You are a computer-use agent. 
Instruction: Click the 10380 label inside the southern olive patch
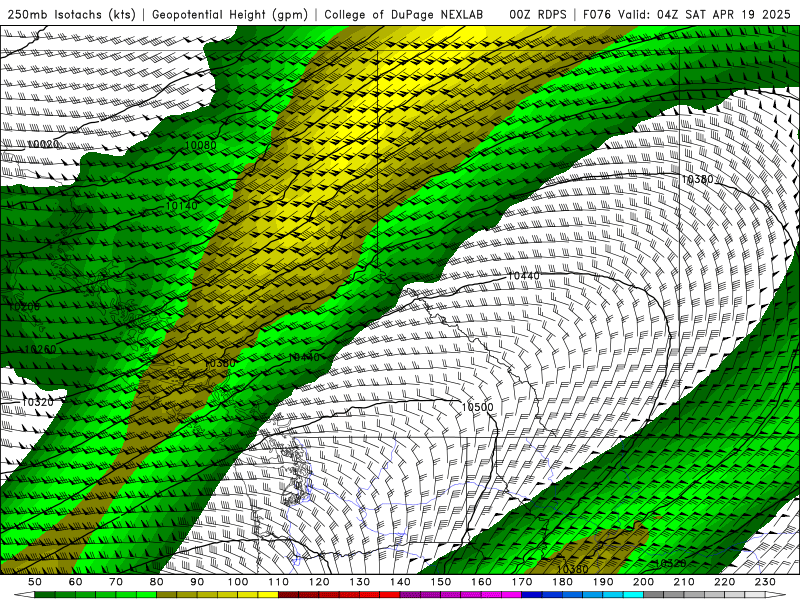[572, 568]
